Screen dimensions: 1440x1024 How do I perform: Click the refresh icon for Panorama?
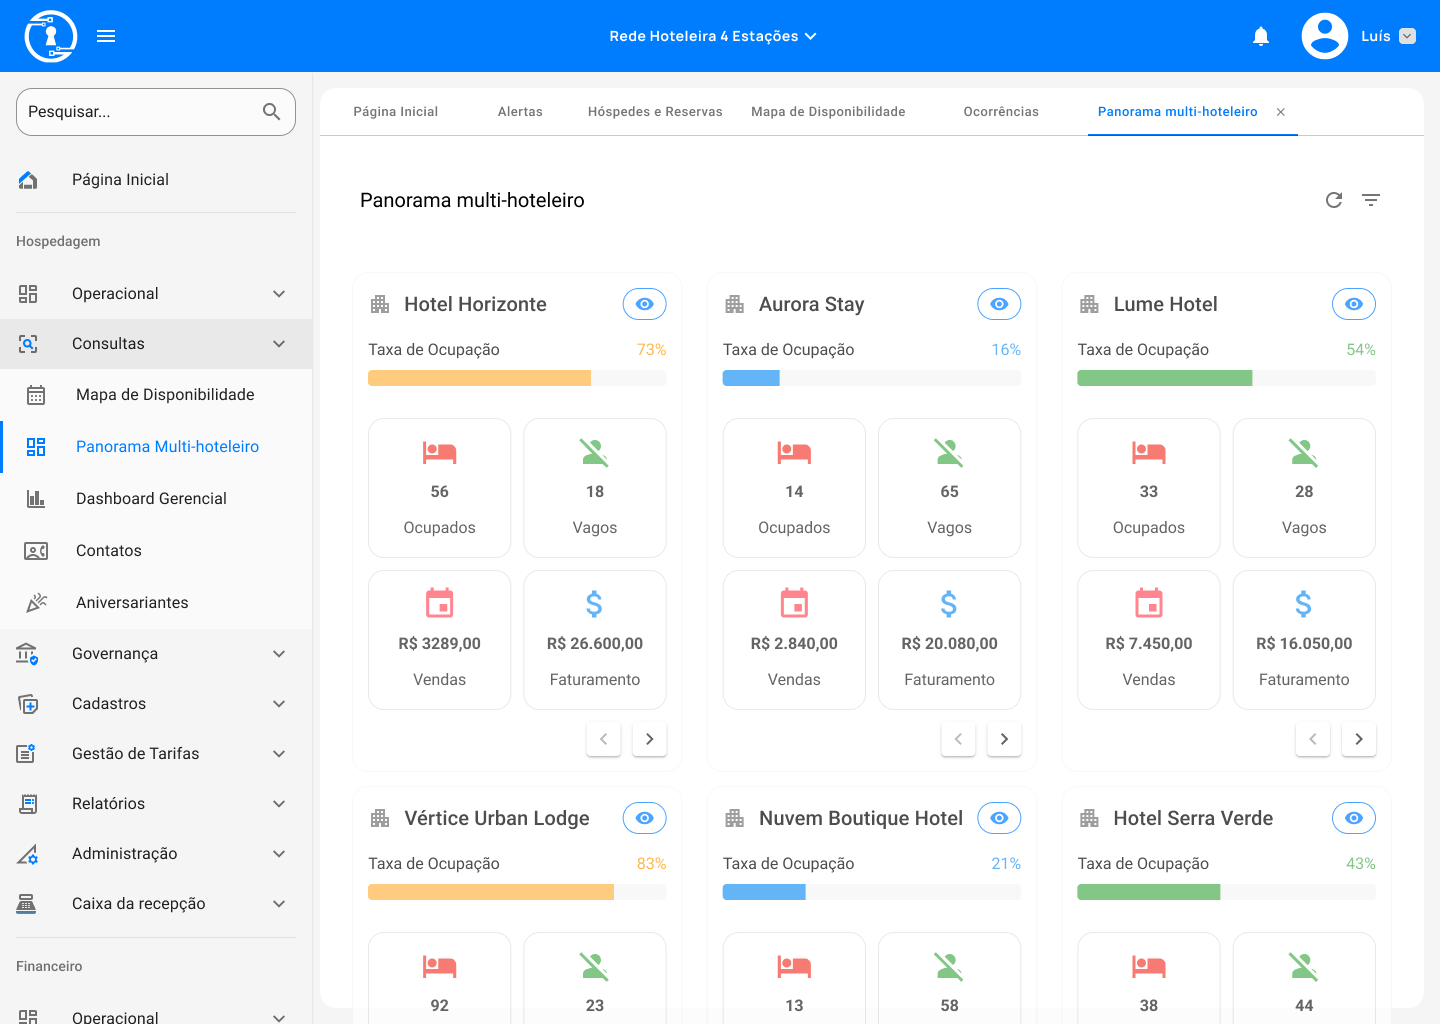coord(1334,200)
